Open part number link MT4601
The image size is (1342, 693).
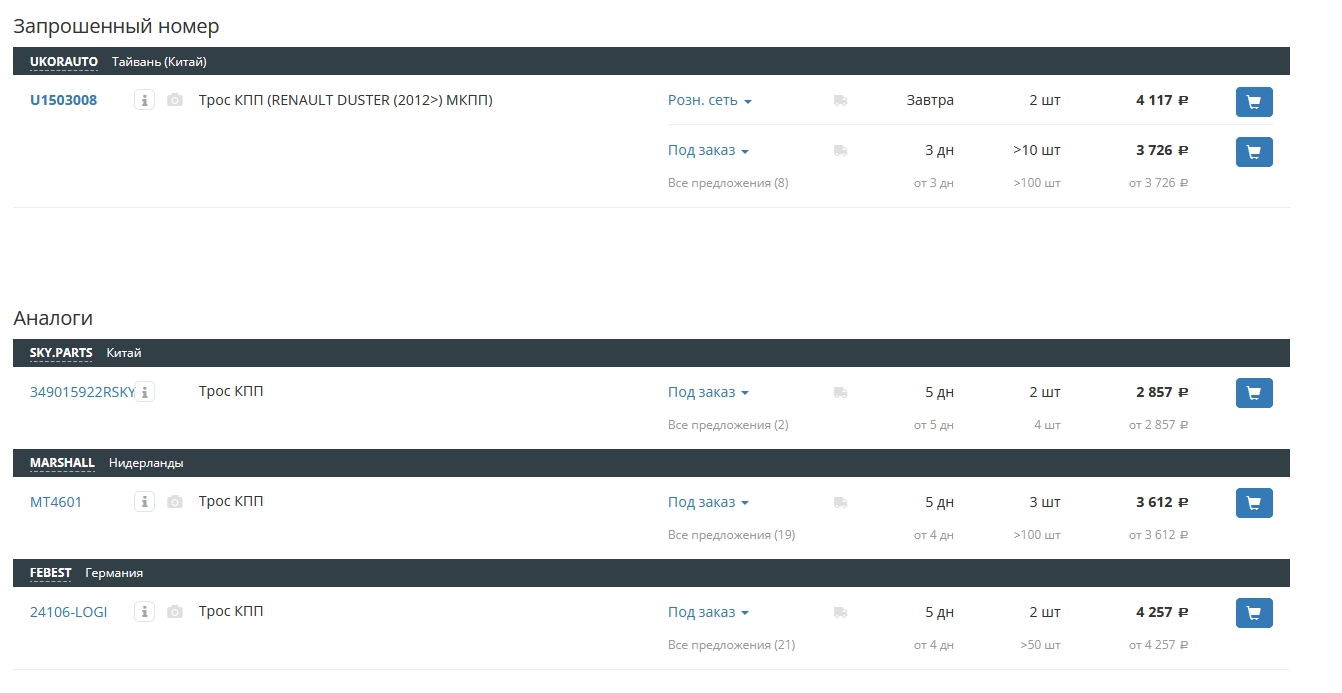(x=56, y=502)
